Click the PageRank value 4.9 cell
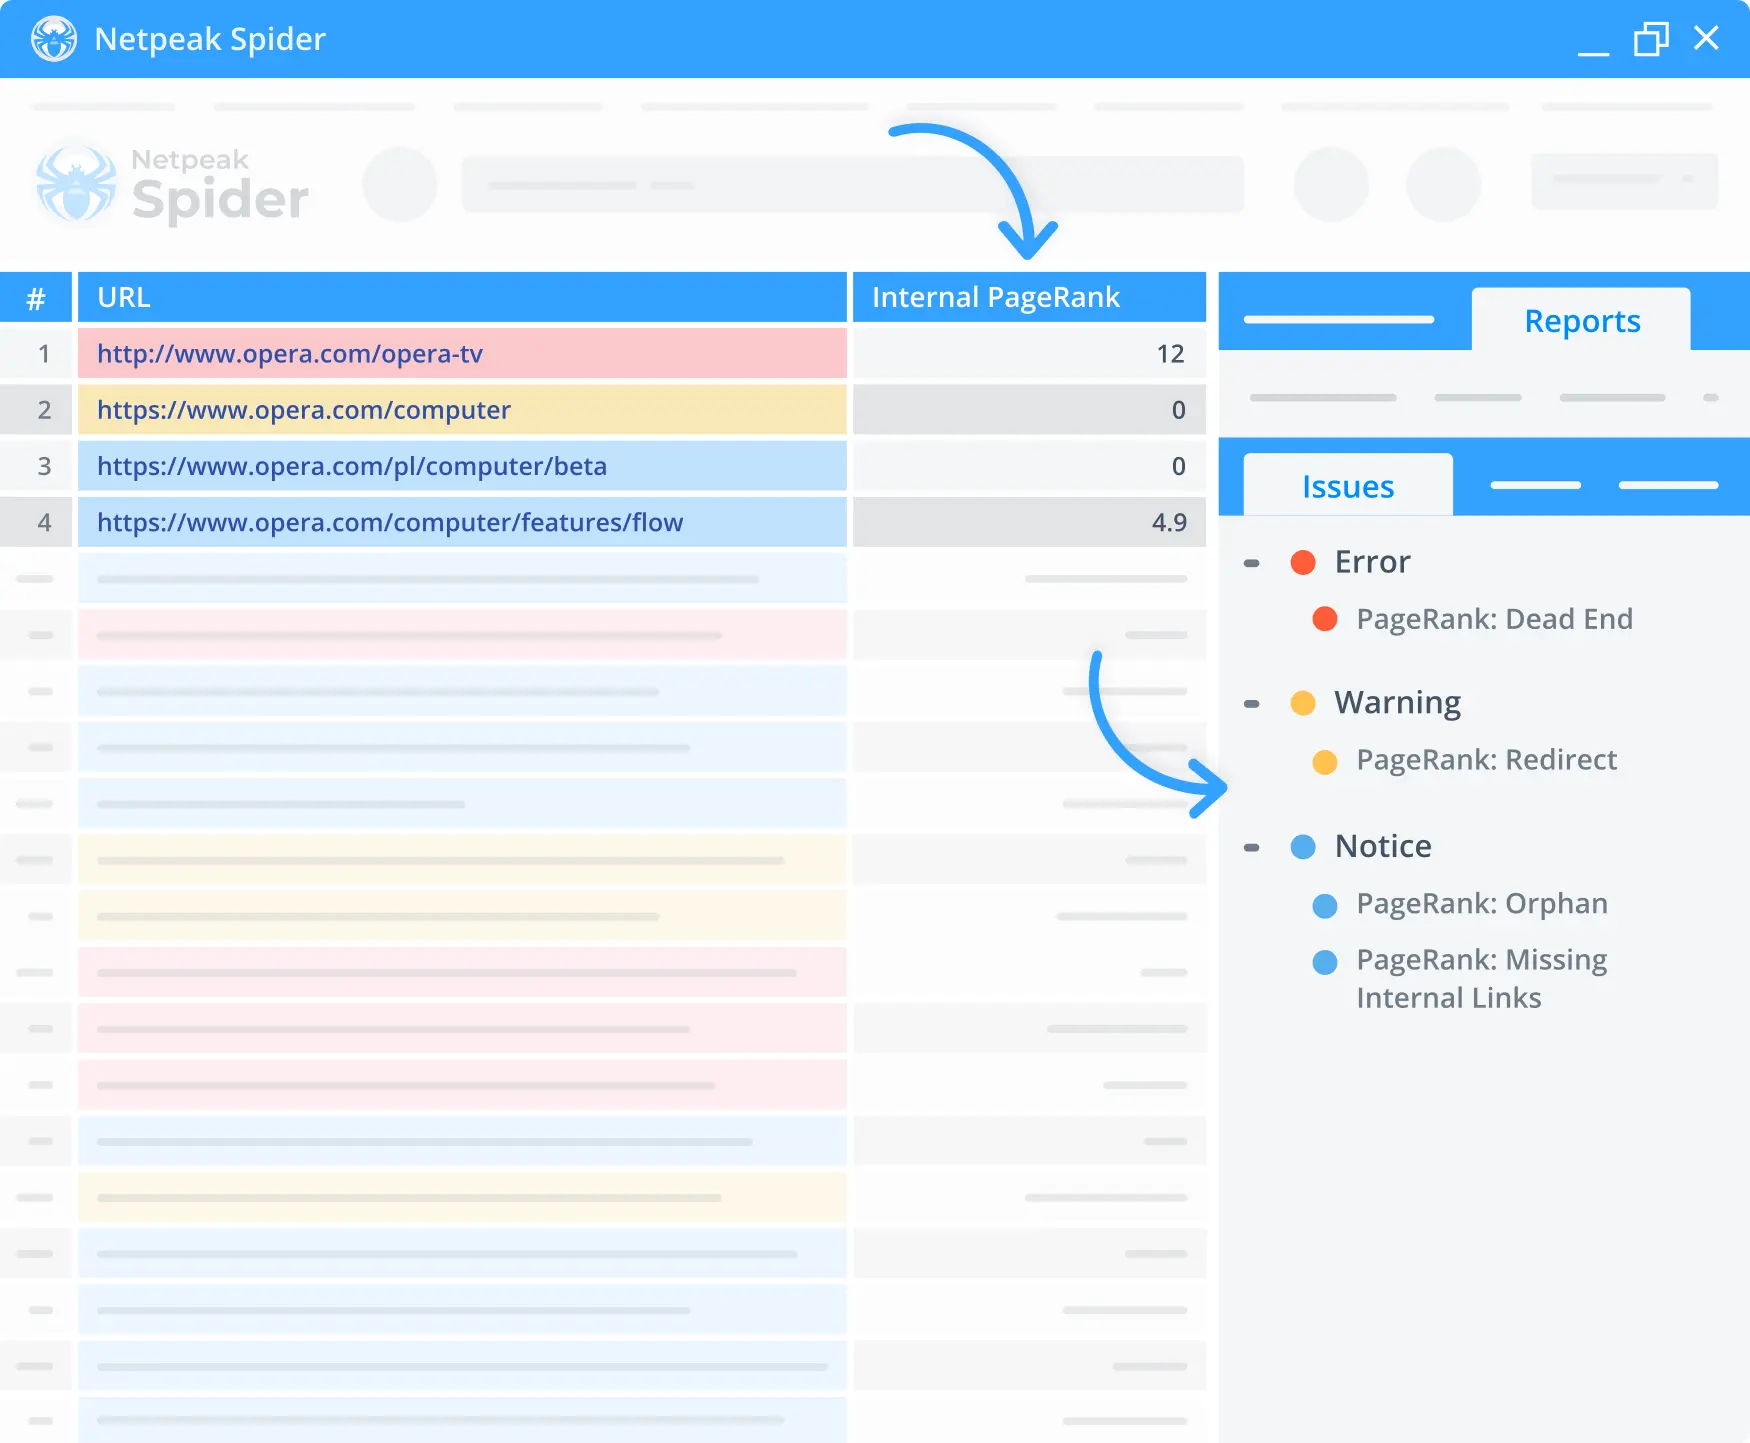 [x=1029, y=522]
